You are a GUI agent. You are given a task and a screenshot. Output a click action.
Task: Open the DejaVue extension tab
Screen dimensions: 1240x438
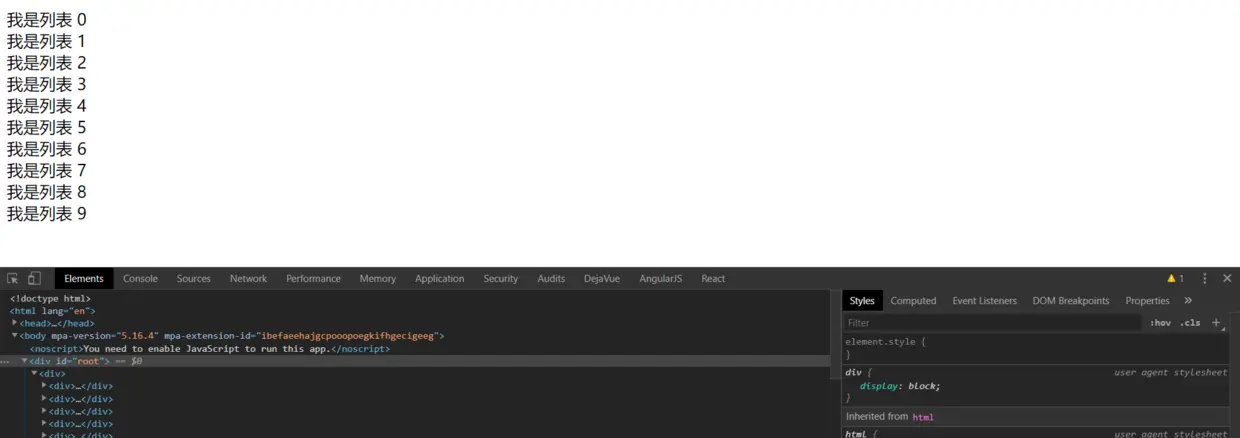pyautogui.click(x=602, y=278)
